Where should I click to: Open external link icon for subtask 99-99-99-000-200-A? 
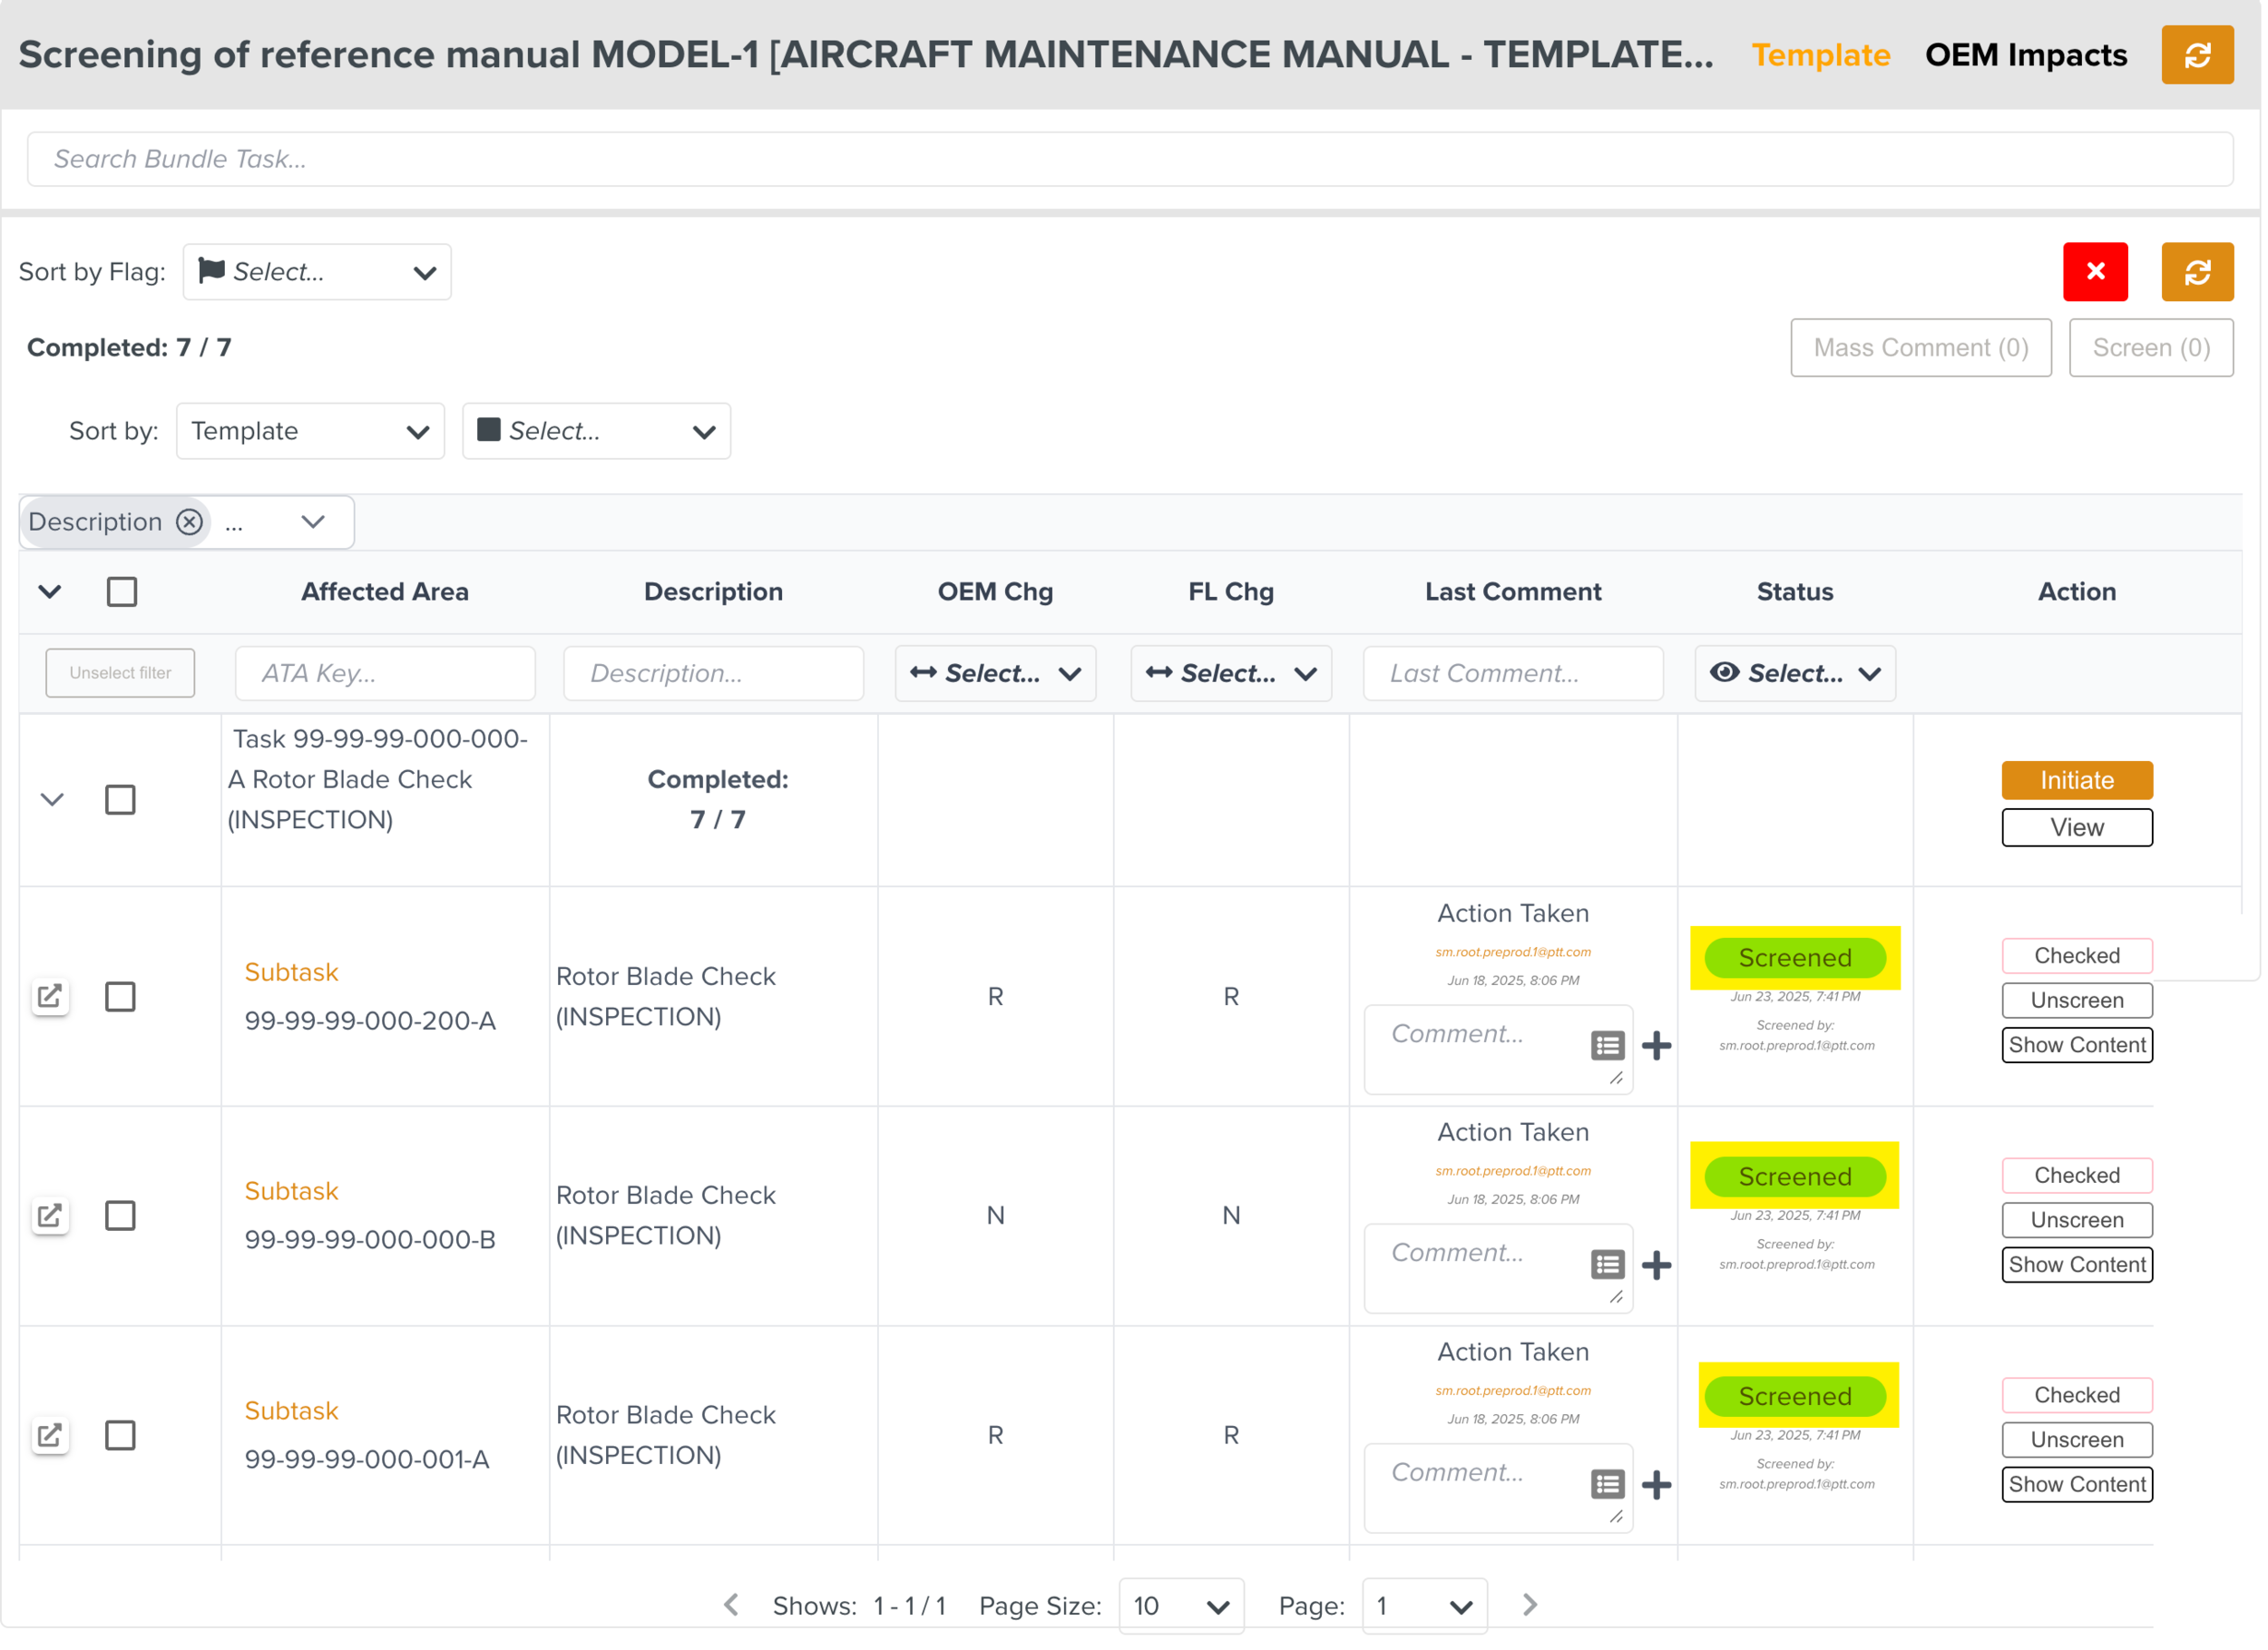(50, 998)
